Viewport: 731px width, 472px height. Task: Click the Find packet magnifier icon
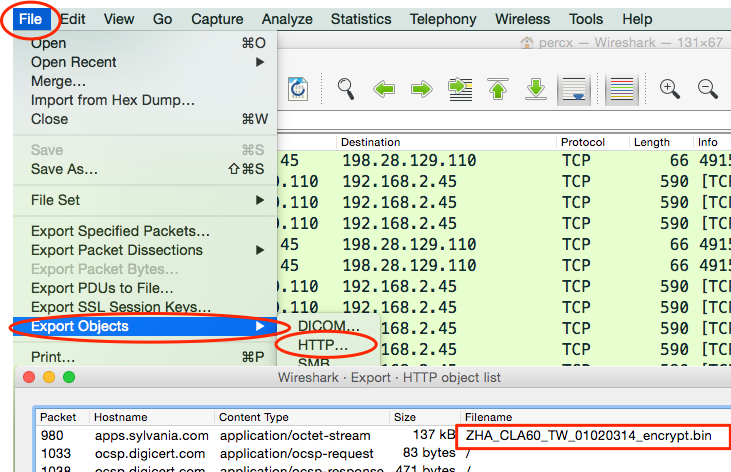[346, 89]
